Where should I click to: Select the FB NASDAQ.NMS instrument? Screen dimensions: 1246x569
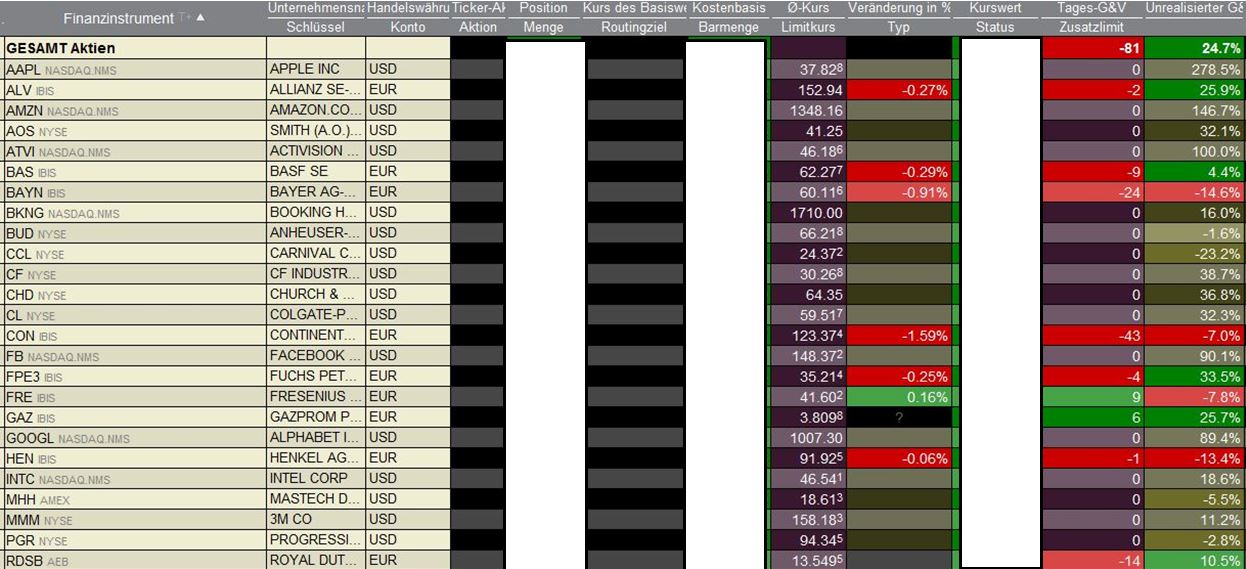pos(134,356)
